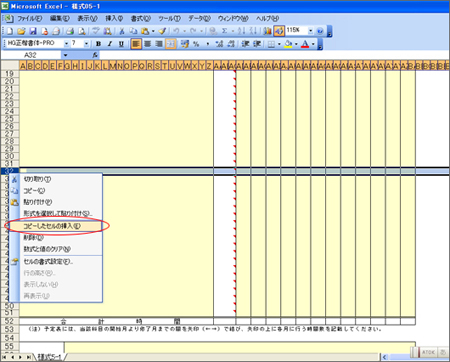The image size is (450, 362).
Task: Open the ファイル menu
Action: [x=29, y=18]
